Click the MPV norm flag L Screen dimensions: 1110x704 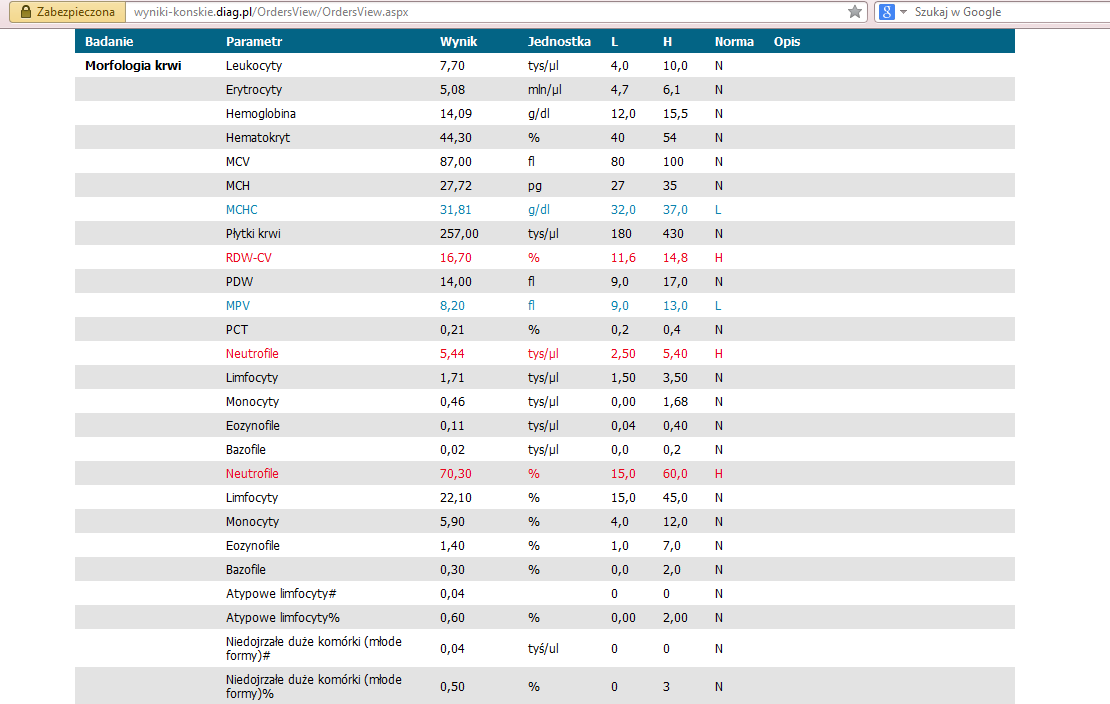click(x=718, y=306)
